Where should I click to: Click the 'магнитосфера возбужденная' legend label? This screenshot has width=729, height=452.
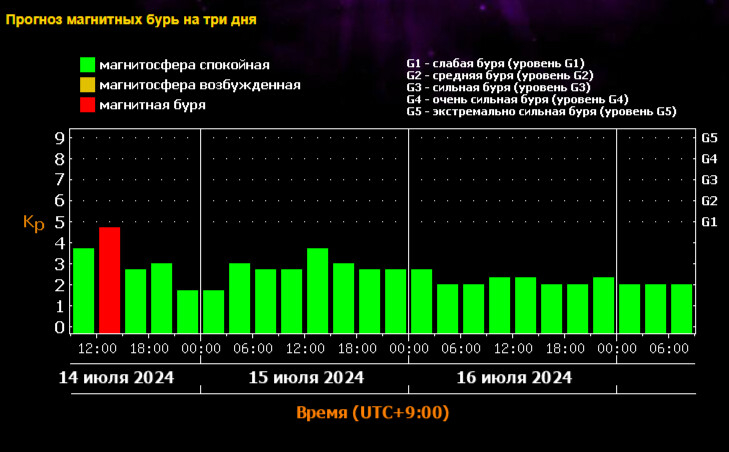200,85
